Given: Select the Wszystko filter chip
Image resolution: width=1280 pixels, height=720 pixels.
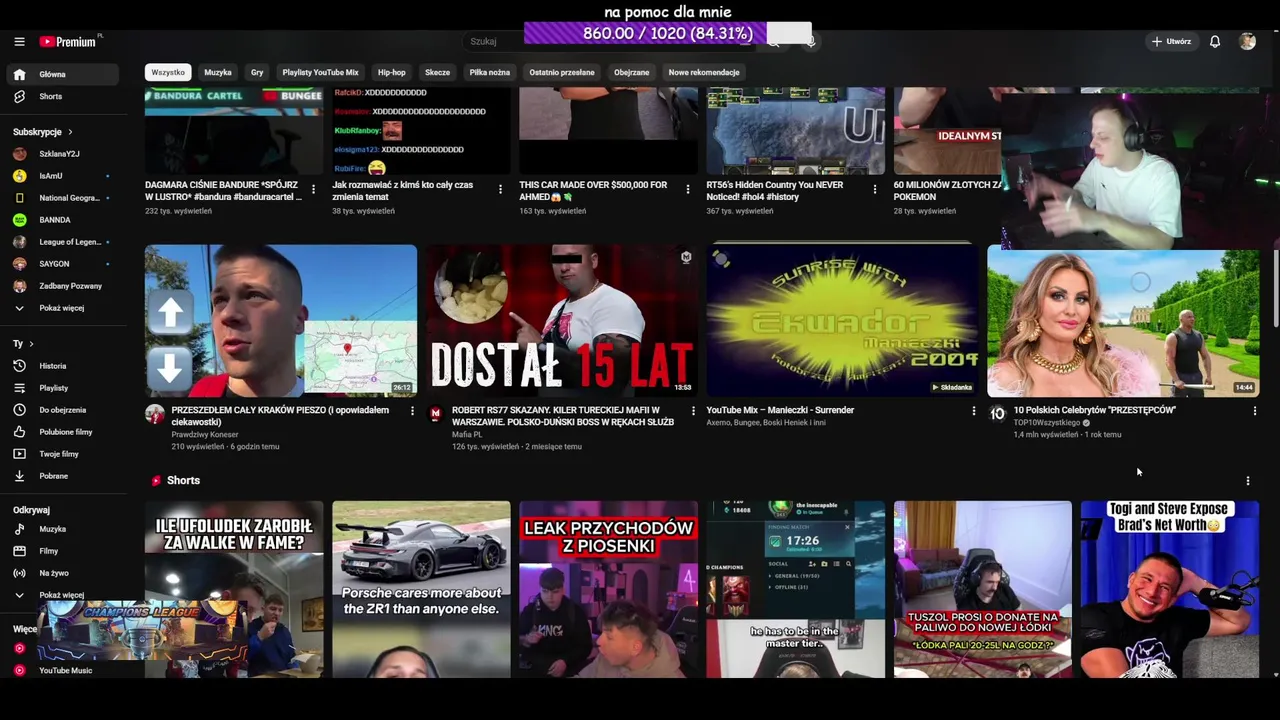Looking at the screenshot, I should [168, 72].
